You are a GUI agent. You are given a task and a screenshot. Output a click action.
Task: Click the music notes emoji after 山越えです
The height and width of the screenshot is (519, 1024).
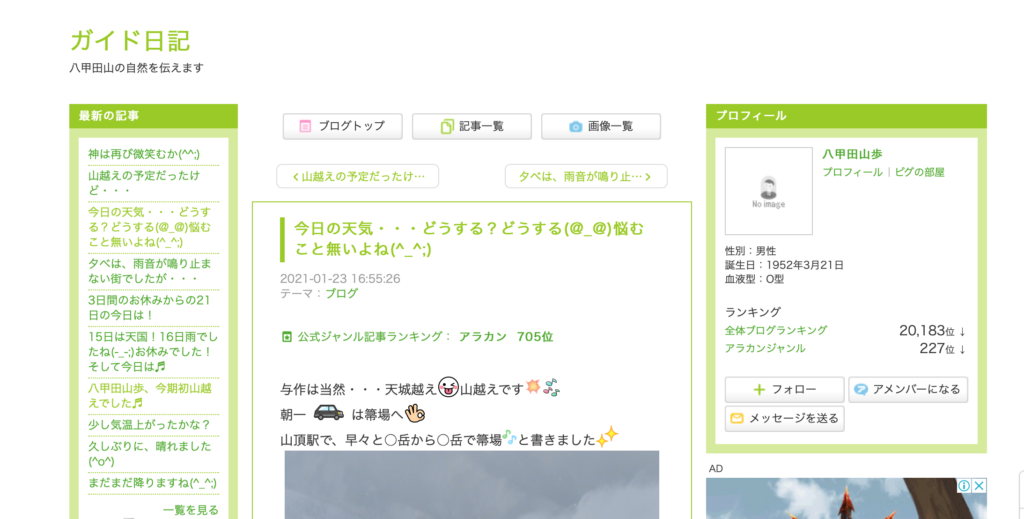(x=552, y=387)
